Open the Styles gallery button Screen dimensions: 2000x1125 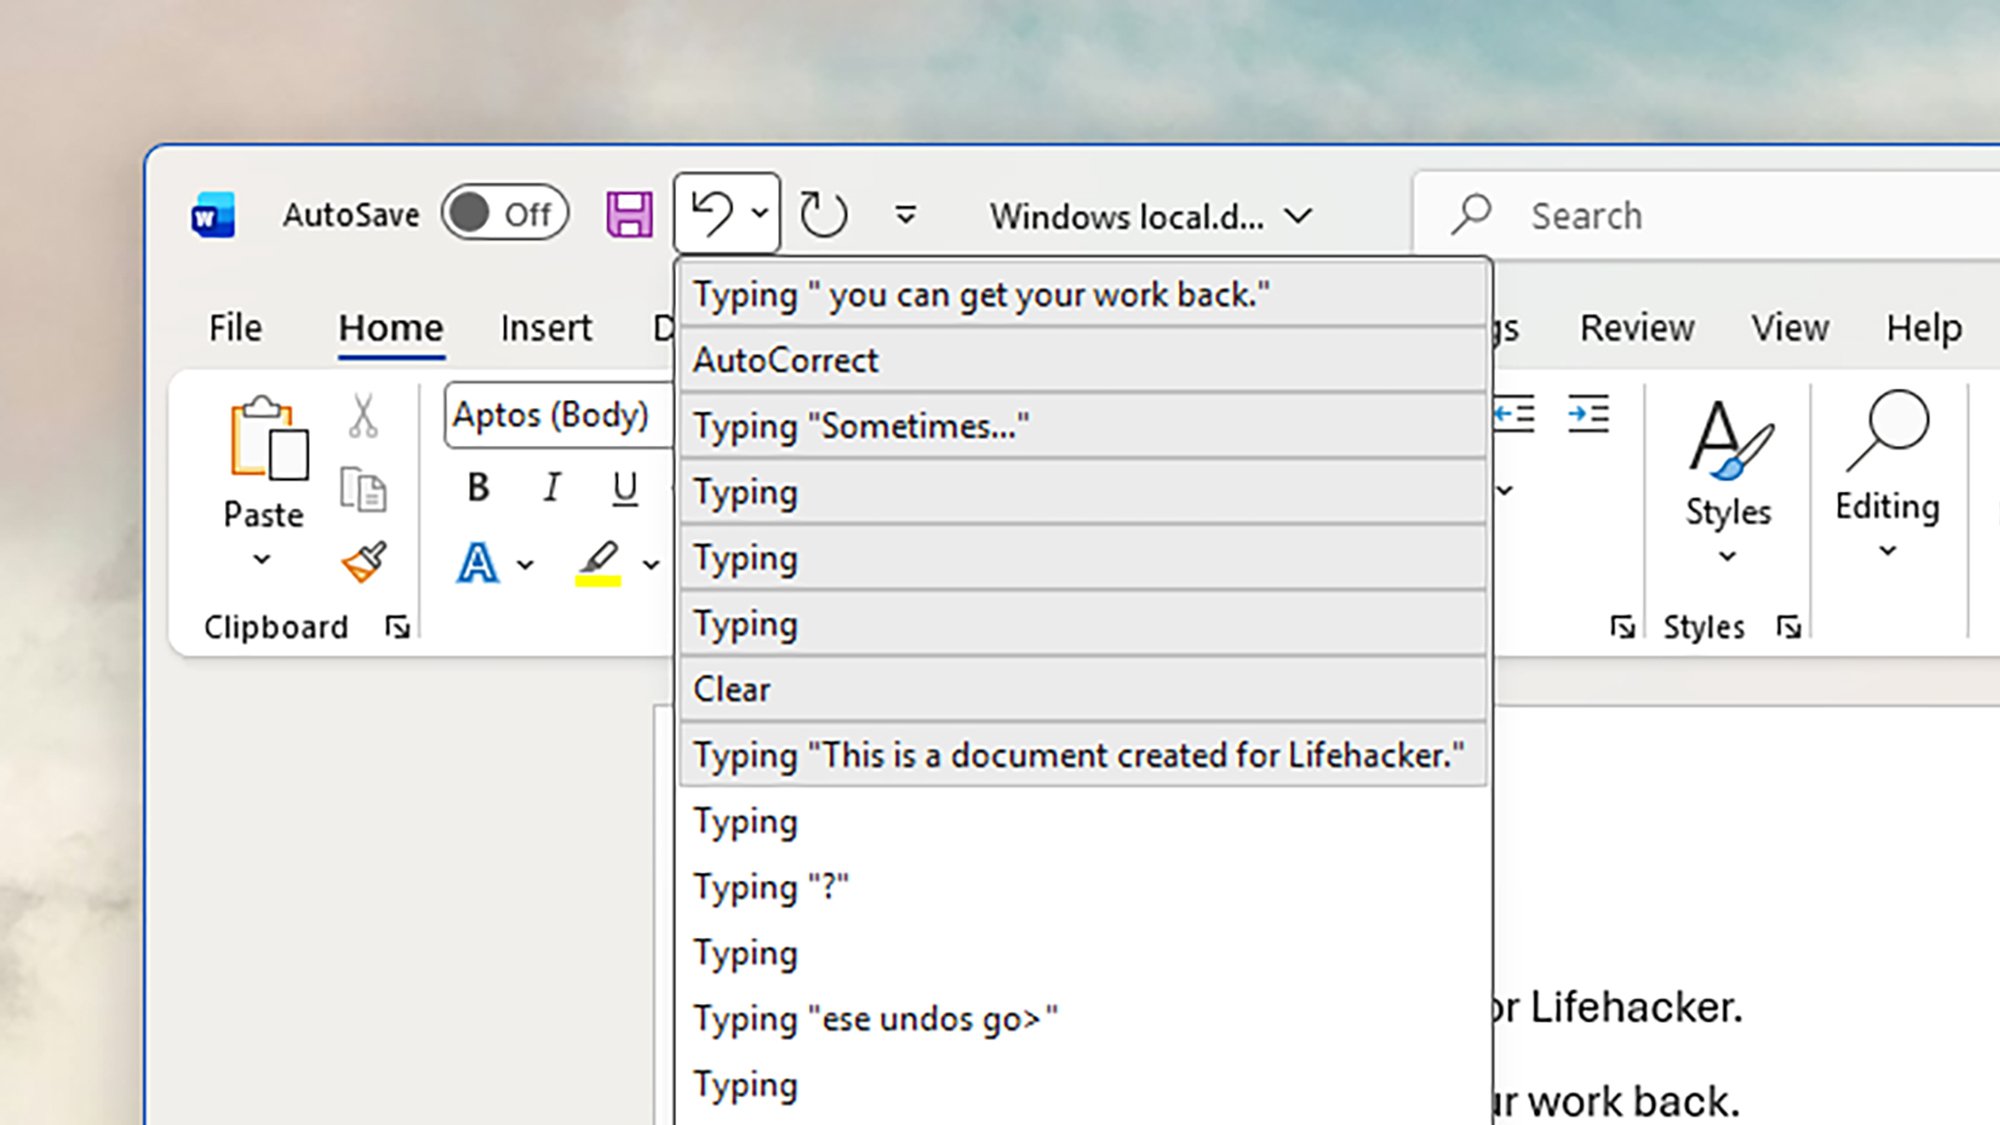coord(1728,480)
